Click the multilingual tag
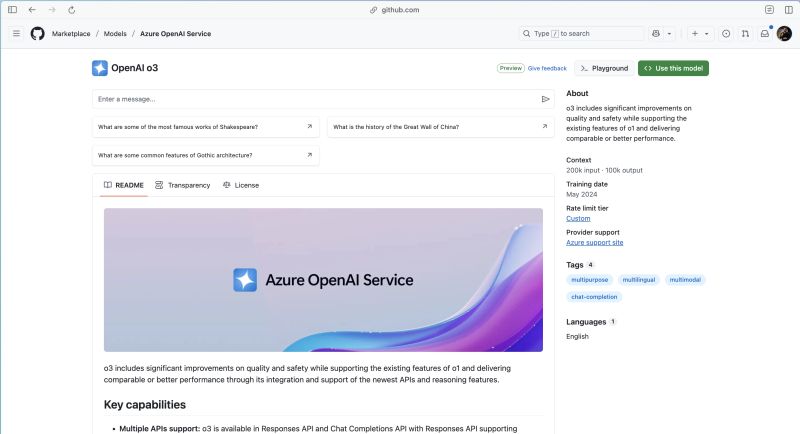This screenshot has width=800, height=434. coord(639,280)
